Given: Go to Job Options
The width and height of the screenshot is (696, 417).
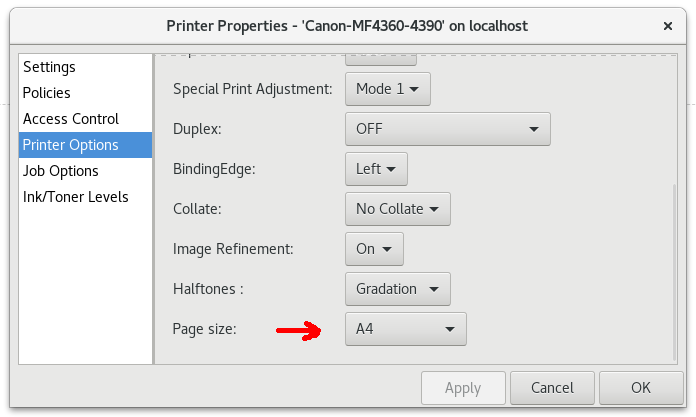Looking at the screenshot, I should tap(85, 171).
